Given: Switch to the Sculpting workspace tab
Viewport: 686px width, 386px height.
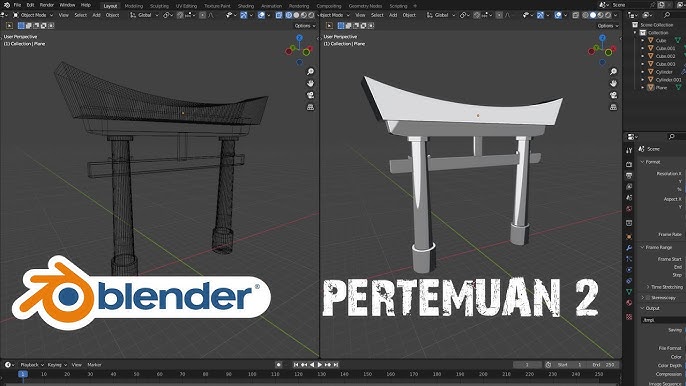Looking at the screenshot, I should [159, 6].
